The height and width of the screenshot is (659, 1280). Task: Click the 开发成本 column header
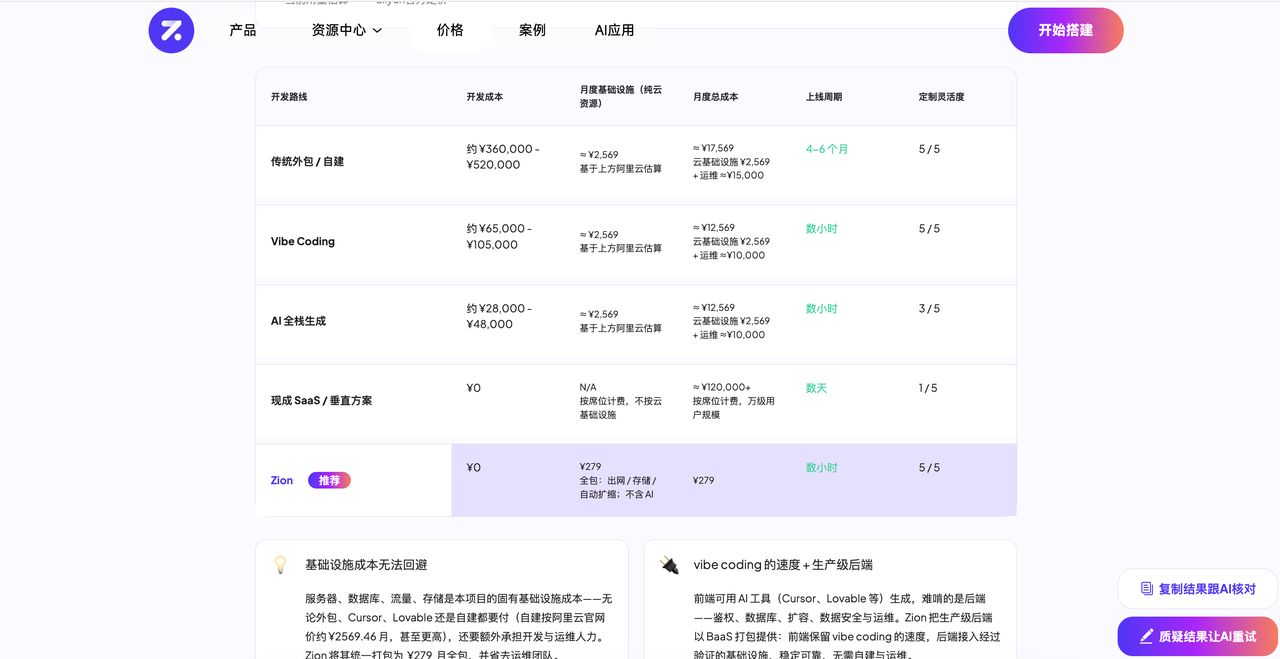point(484,97)
